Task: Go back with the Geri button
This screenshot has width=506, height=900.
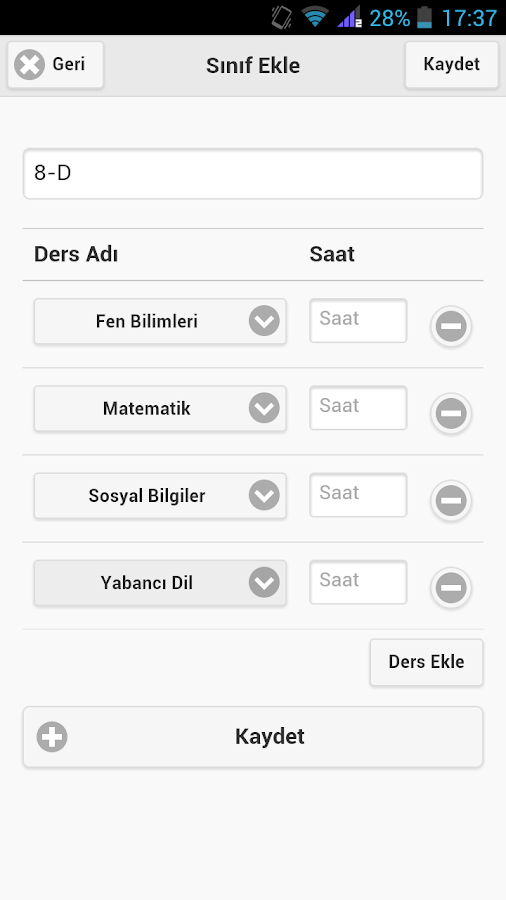Action: coord(56,64)
